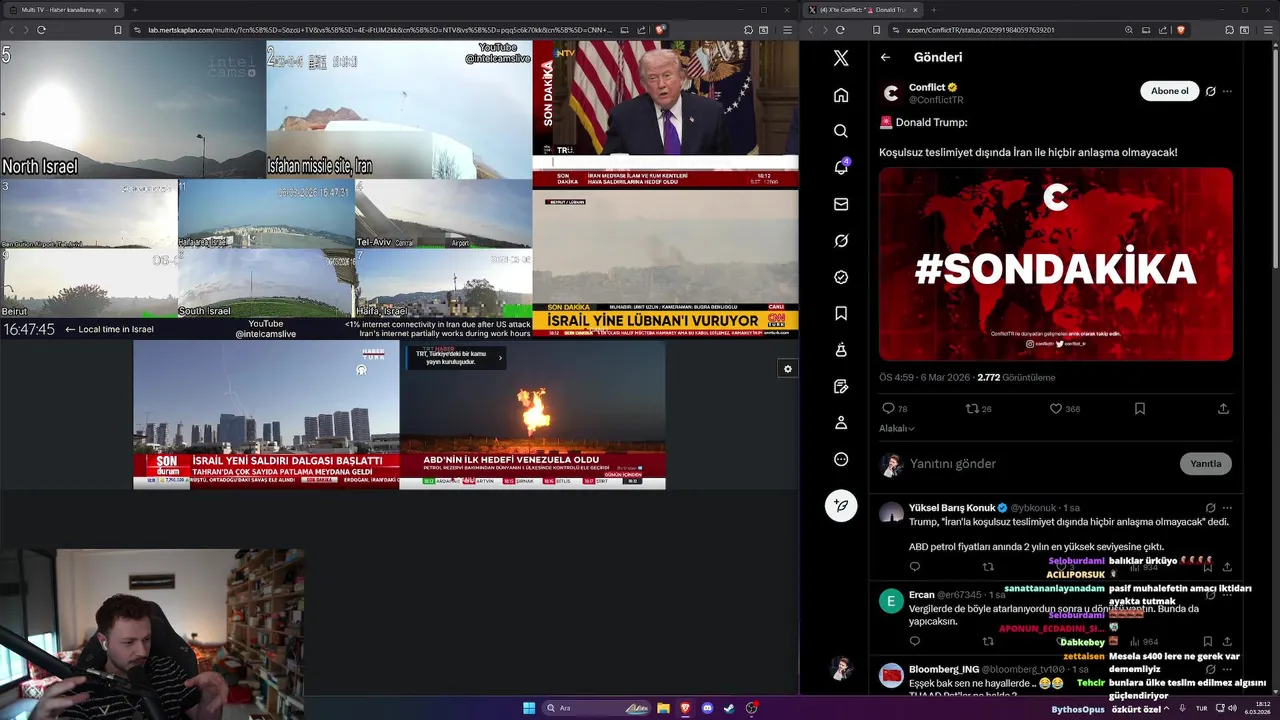This screenshot has width=1280, height=720.
Task: Open Yüksel Barış Konuk's profile link
Action: [952, 508]
